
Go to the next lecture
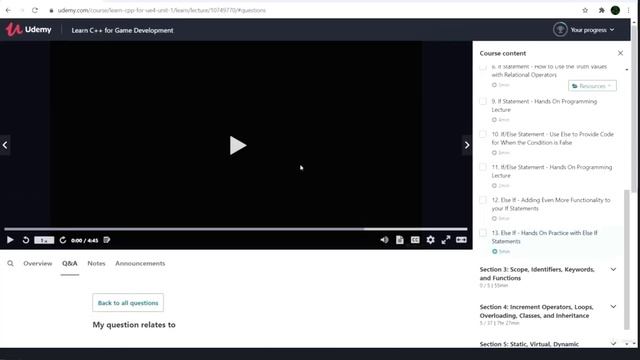467,145
